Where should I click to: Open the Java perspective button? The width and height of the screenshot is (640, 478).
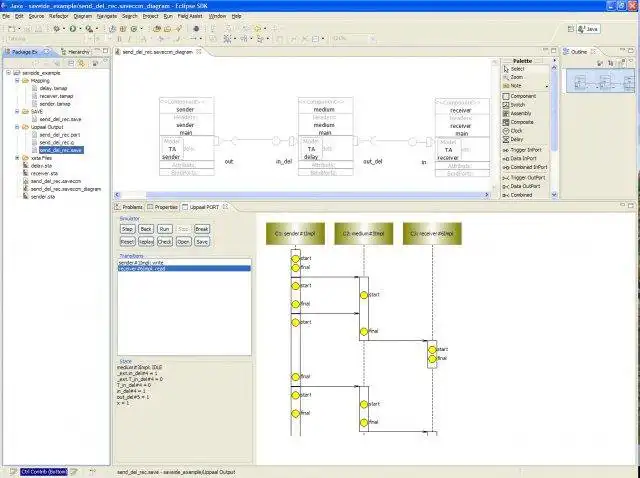(588, 29)
